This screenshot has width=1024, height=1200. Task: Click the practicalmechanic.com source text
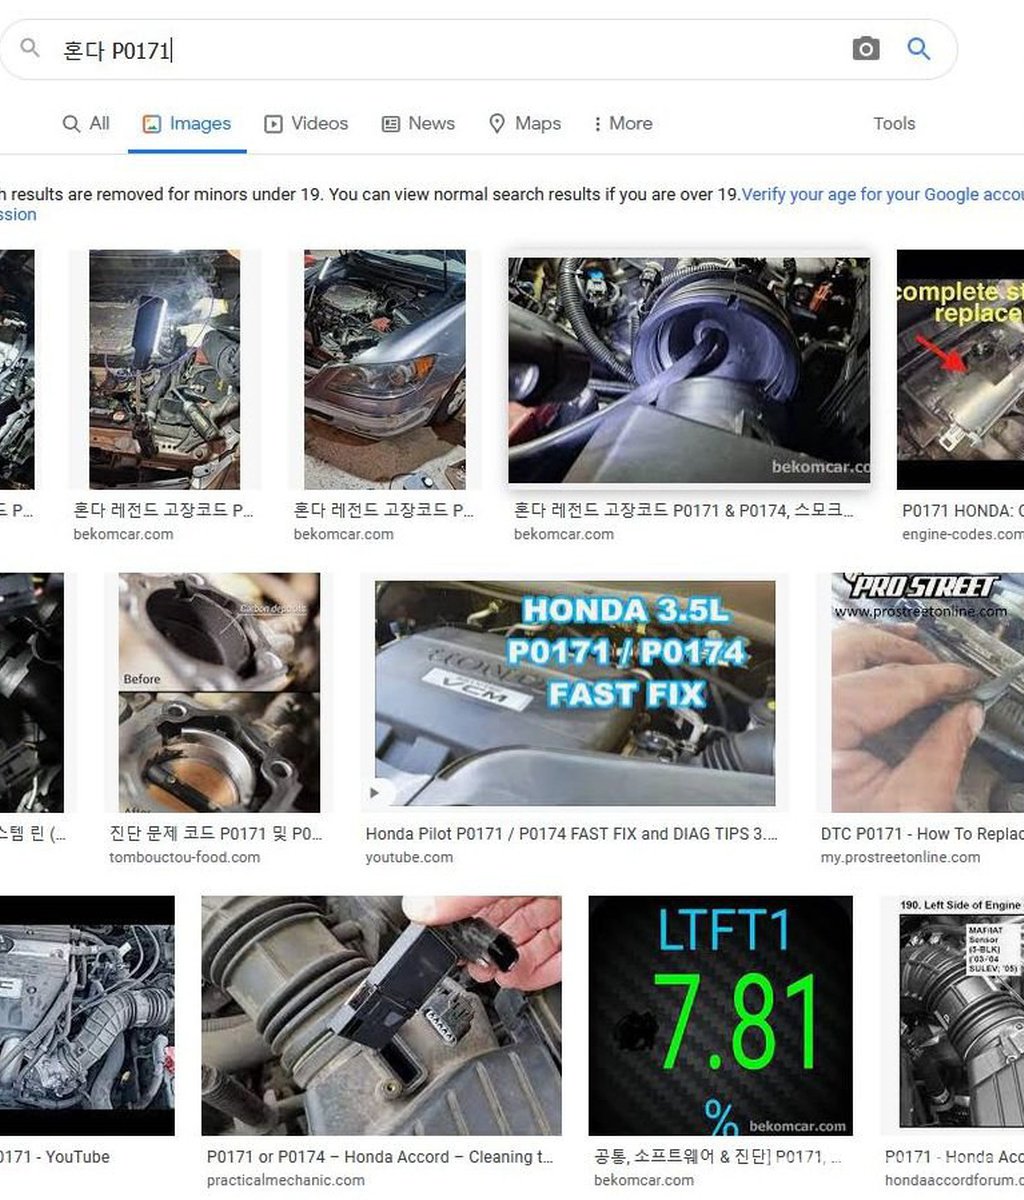pos(286,1180)
